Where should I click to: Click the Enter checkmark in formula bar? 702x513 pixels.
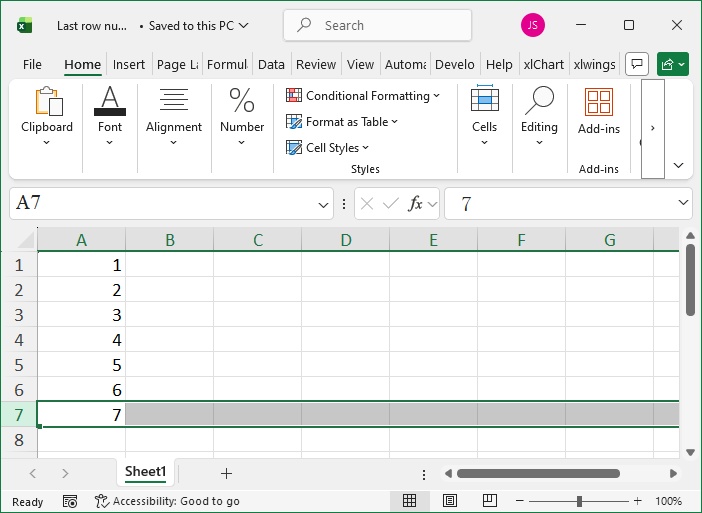click(390, 204)
